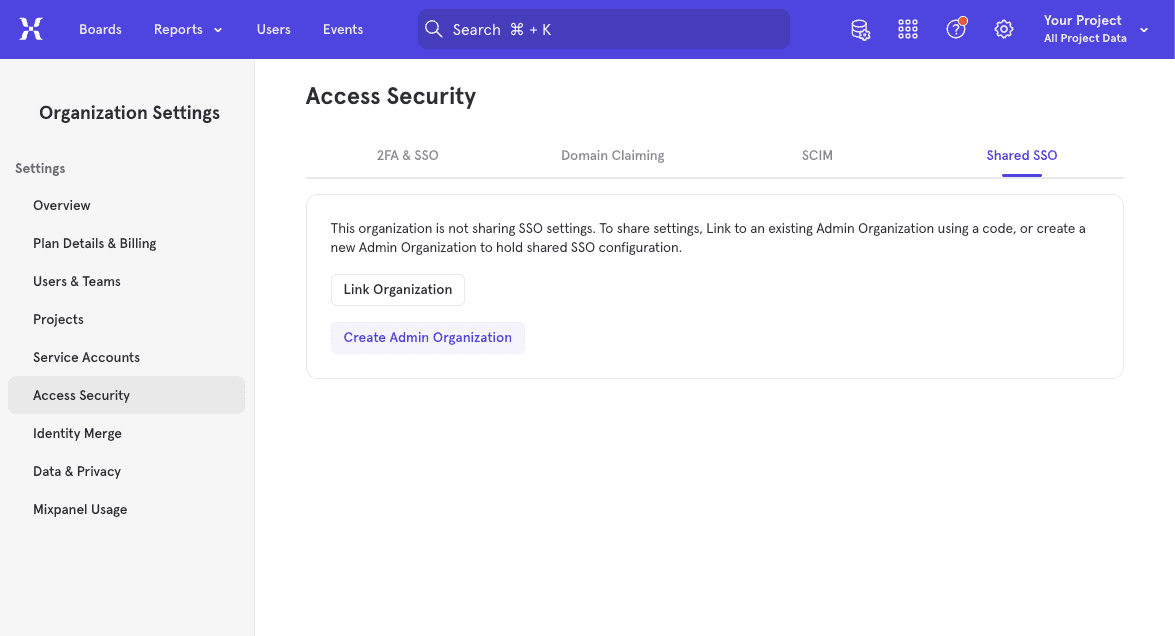This screenshot has height=636, width=1175.
Task: Click the Link Organization button
Action: click(x=397, y=289)
